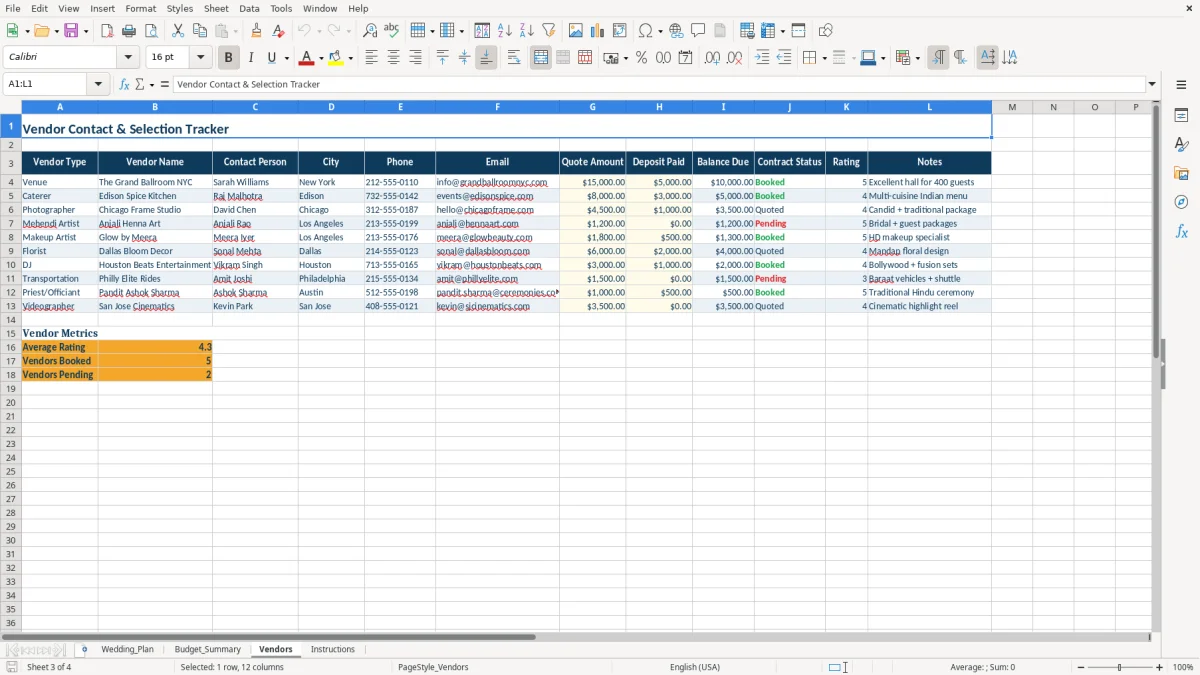Screen dimensions: 1200x675
Task: Toggle Bold formatting
Action: (229, 58)
